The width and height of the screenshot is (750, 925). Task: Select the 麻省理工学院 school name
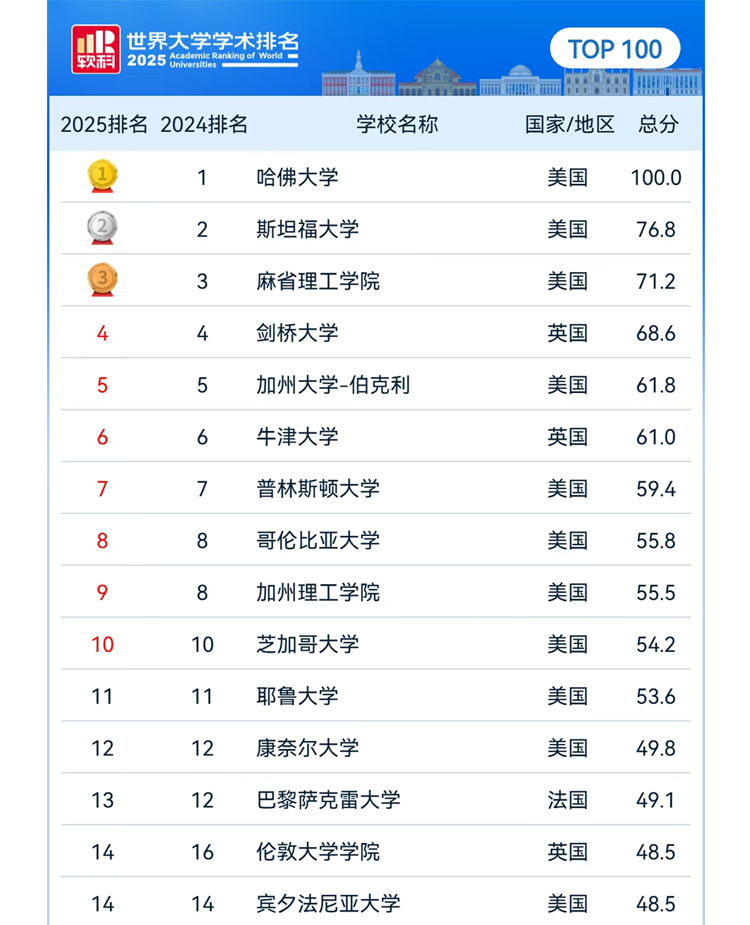318,282
